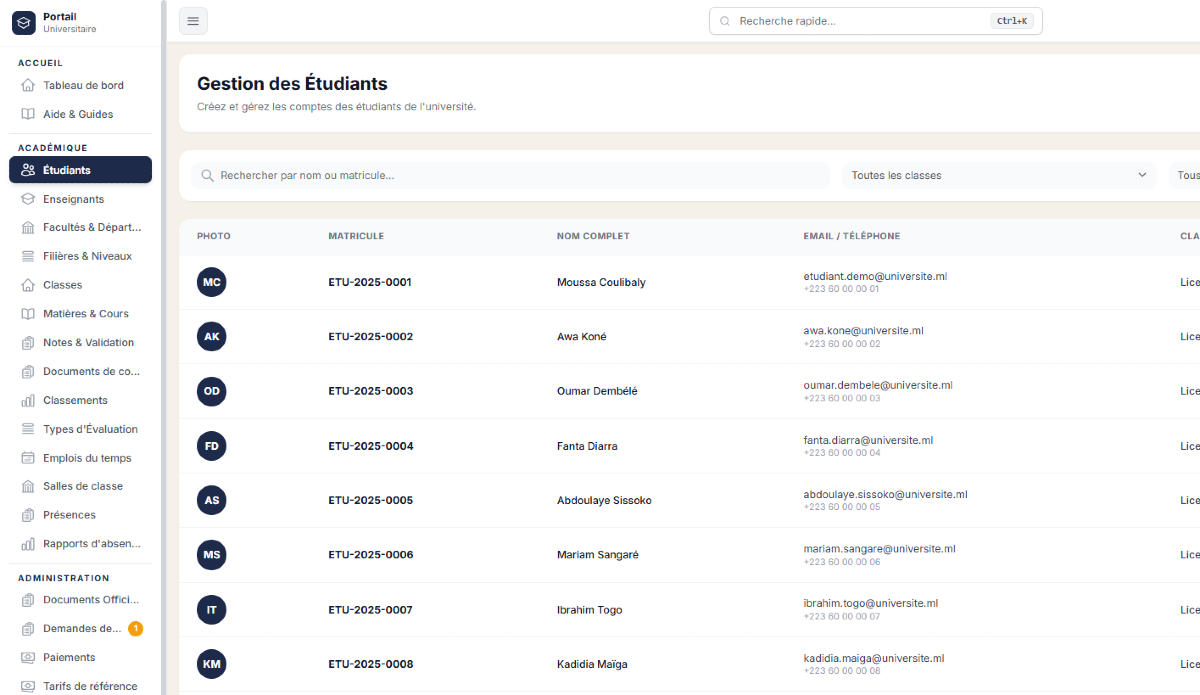The width and height of the screenshot is (1200, 695).
Task: Click the Matières & Cours book icon
Action: pos(28,313)
